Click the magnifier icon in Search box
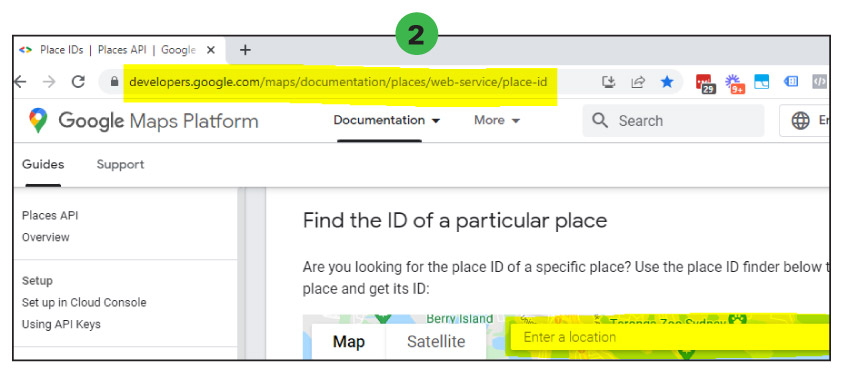Screen dimensions: 842x374 pos(600,120)
